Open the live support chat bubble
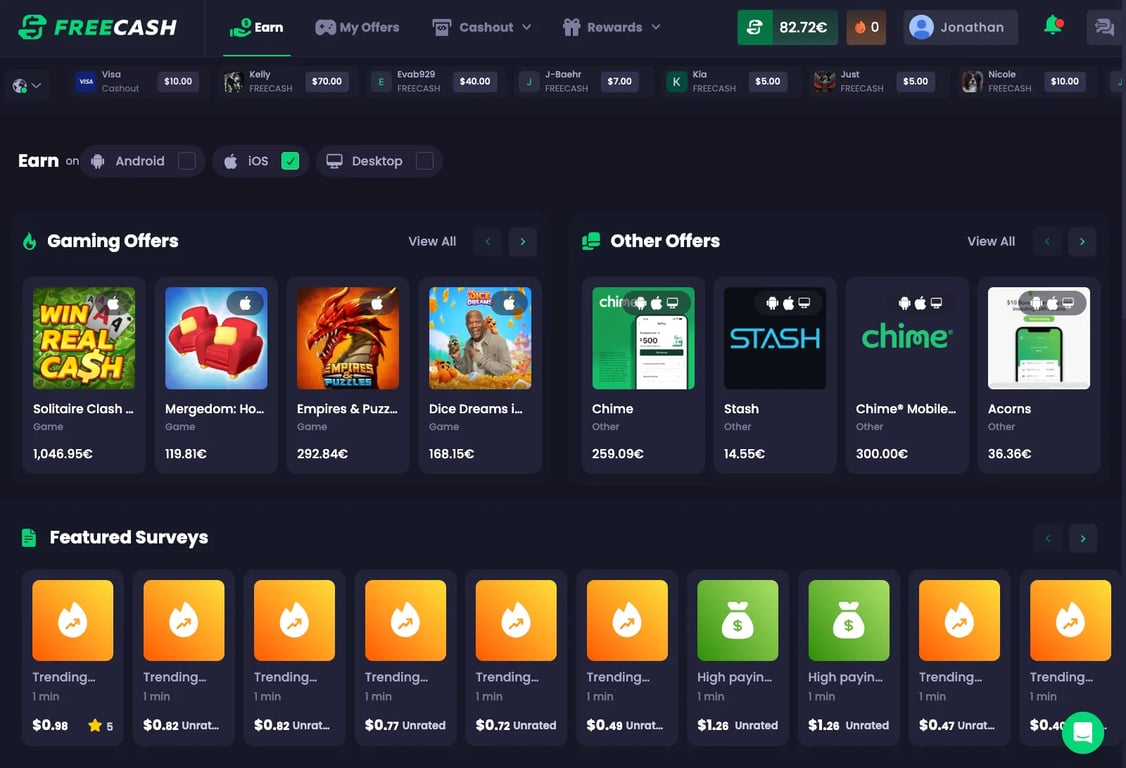Image resolution: width=1126 pixels, height=768 pixels. [1082, 732]
